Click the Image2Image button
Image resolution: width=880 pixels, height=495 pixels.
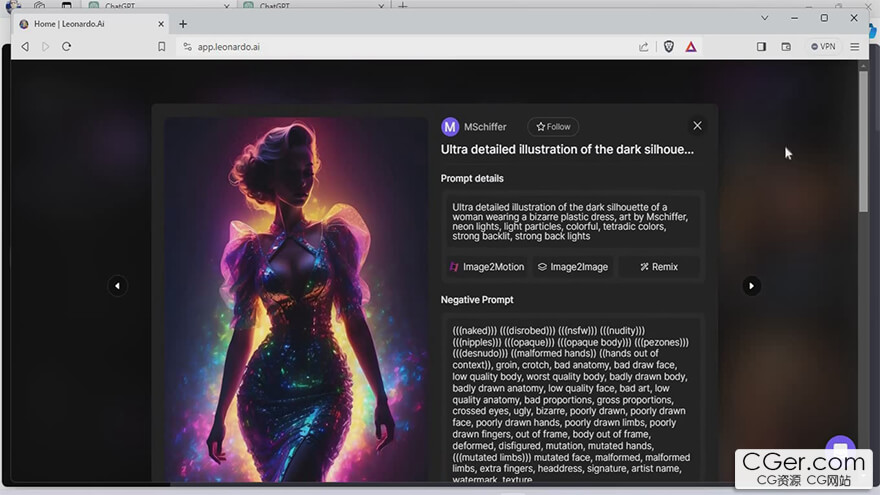tap(572, 267)
